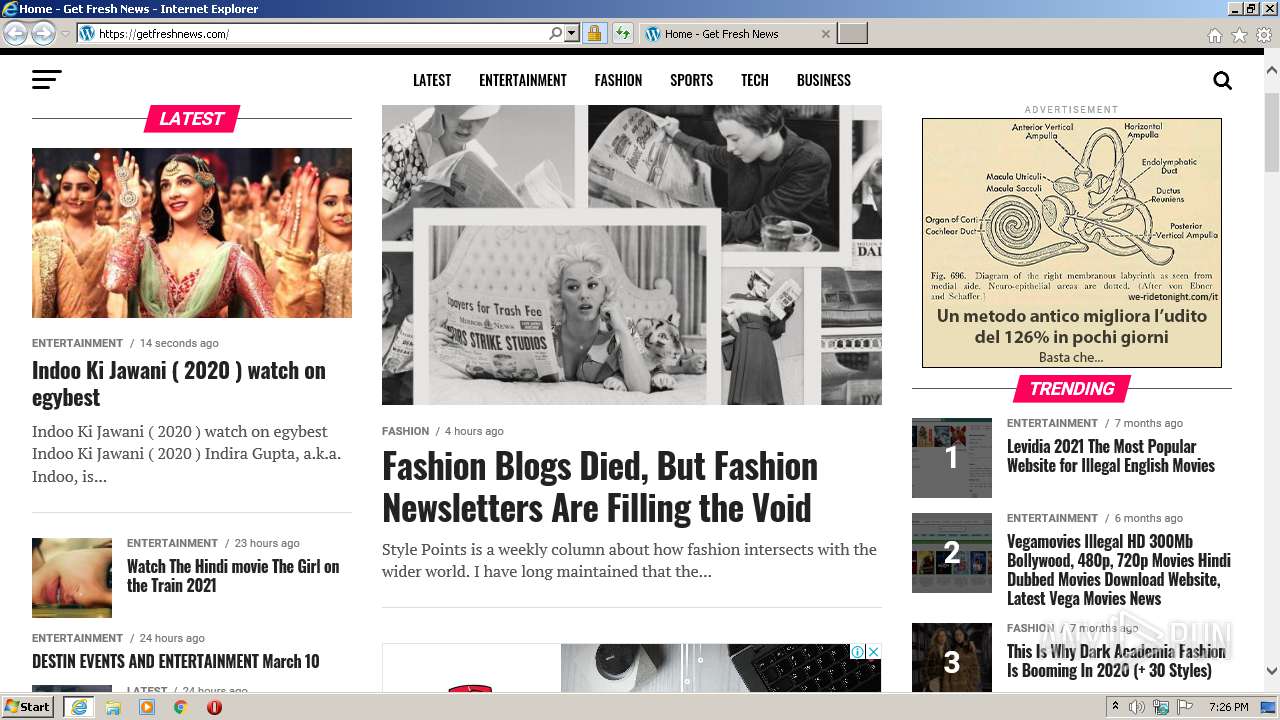The height and width of the screenshot is (720, 1280).
Task: Open a new blank tab
Action: point(852,34)
